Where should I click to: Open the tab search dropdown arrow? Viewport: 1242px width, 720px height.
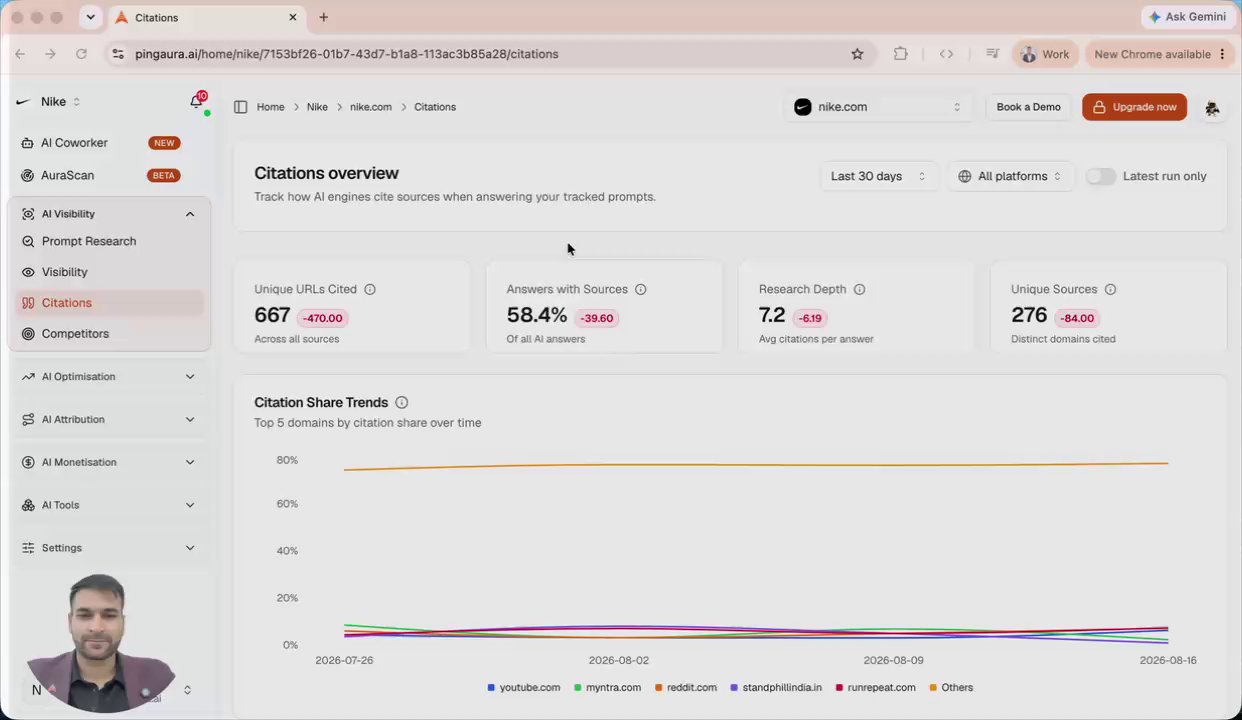coord(91,17)
